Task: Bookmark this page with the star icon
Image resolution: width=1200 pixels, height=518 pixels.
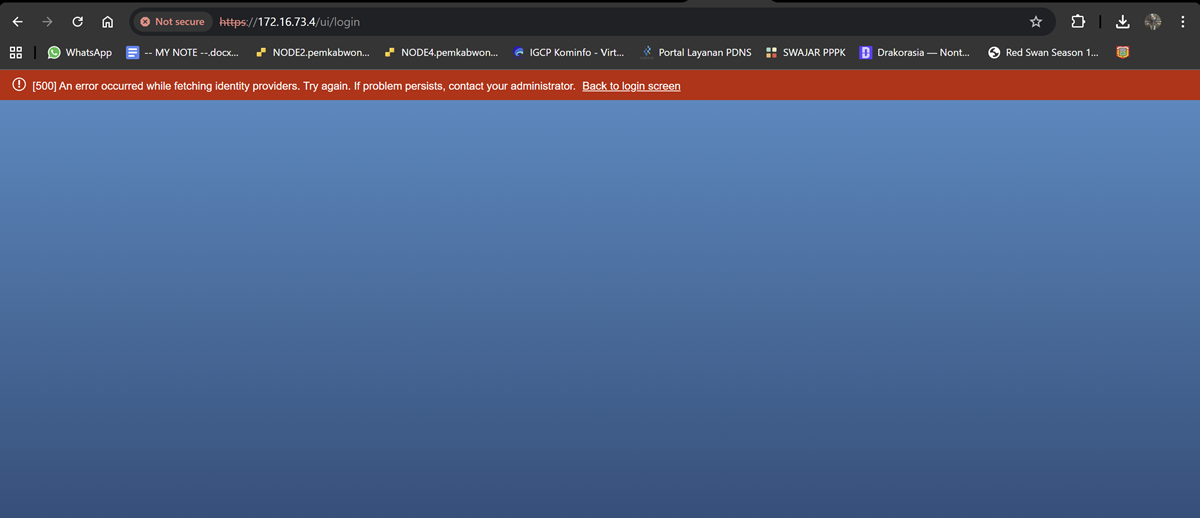Action: 1036,22
